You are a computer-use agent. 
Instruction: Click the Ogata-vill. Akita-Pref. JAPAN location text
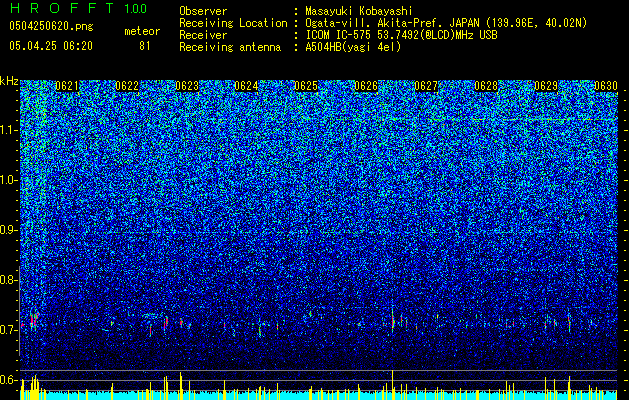(x=446, y=23)
